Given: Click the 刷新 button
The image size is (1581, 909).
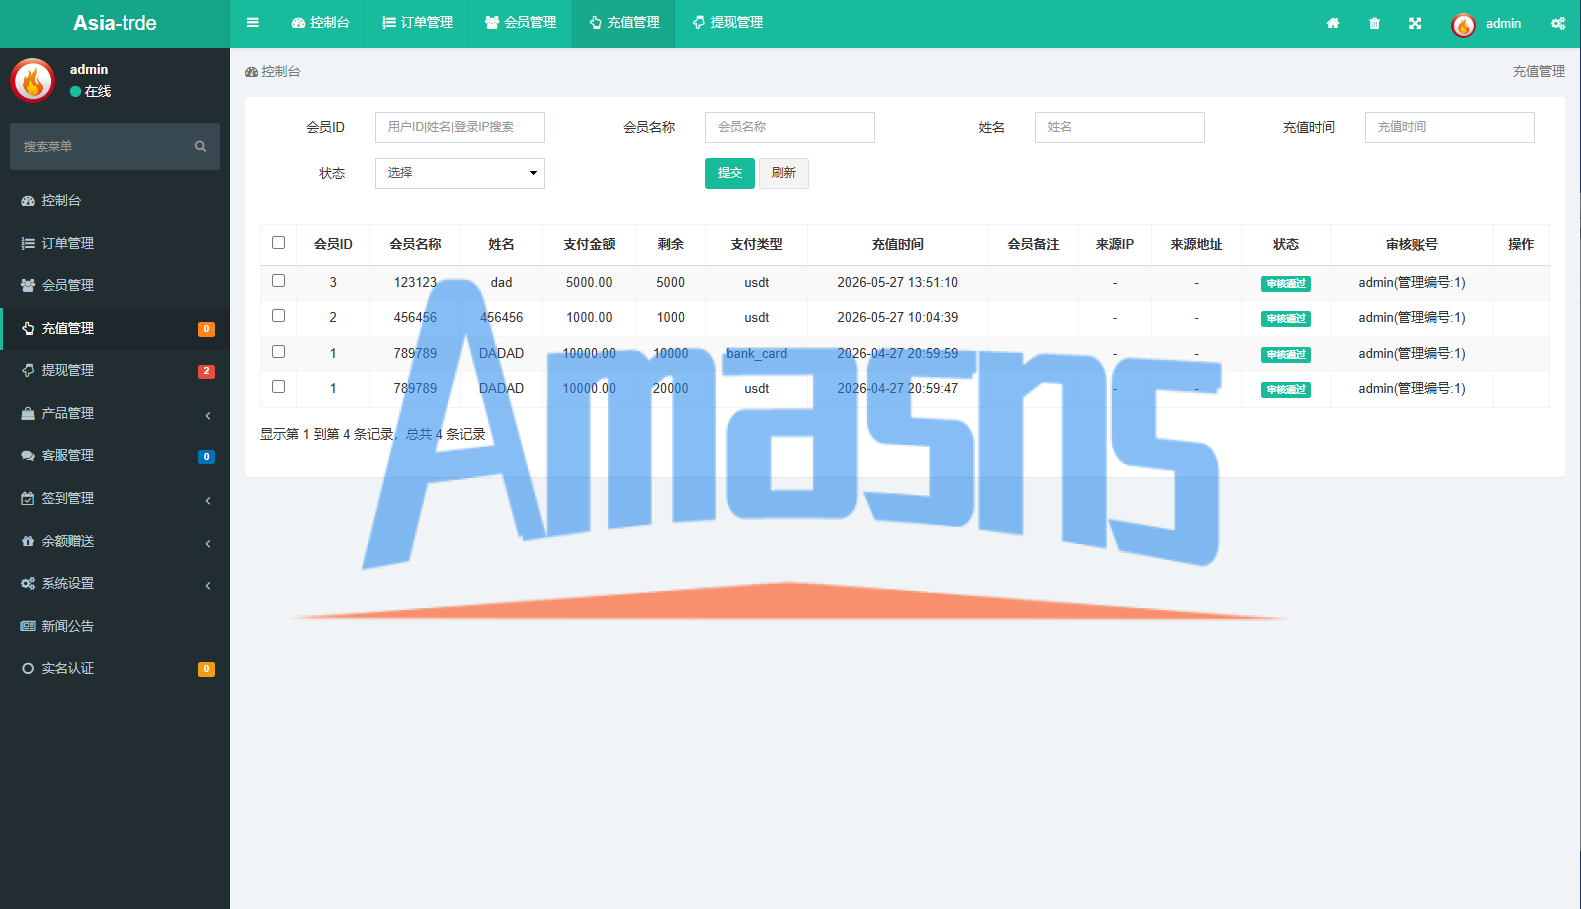Looking at the screenshot, I should click(784, 173).
